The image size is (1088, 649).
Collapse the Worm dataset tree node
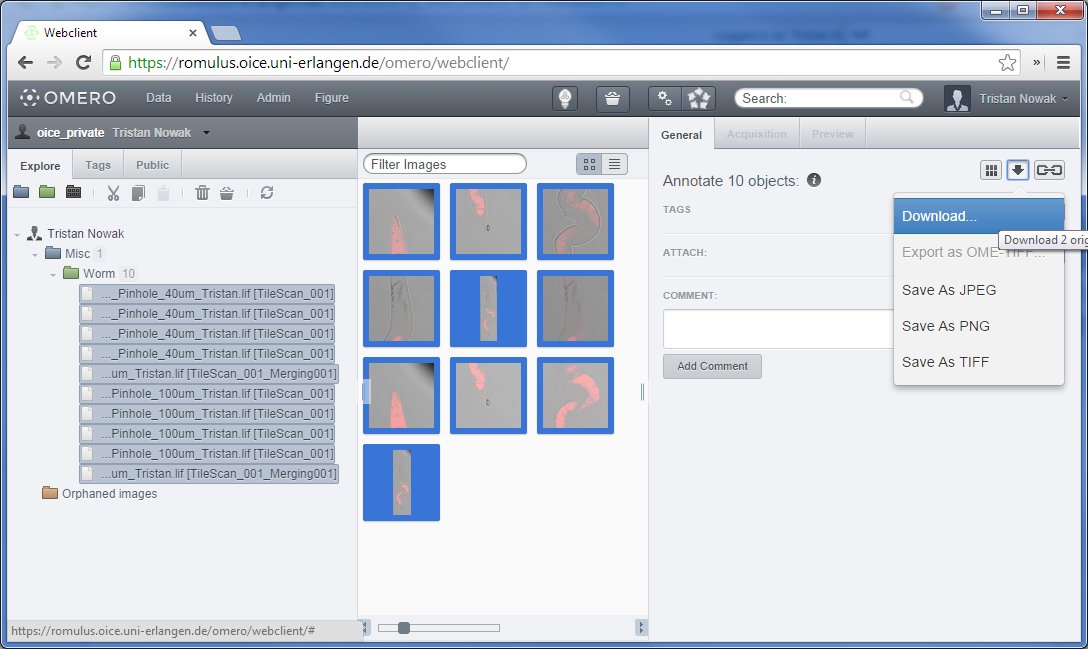point(54,274)
